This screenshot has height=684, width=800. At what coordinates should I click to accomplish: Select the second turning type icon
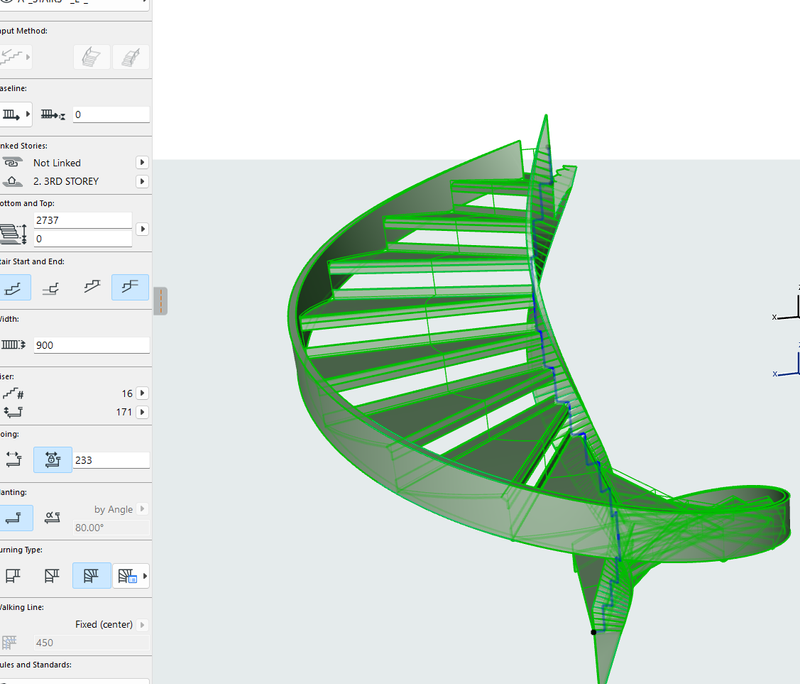coord(52,576)
